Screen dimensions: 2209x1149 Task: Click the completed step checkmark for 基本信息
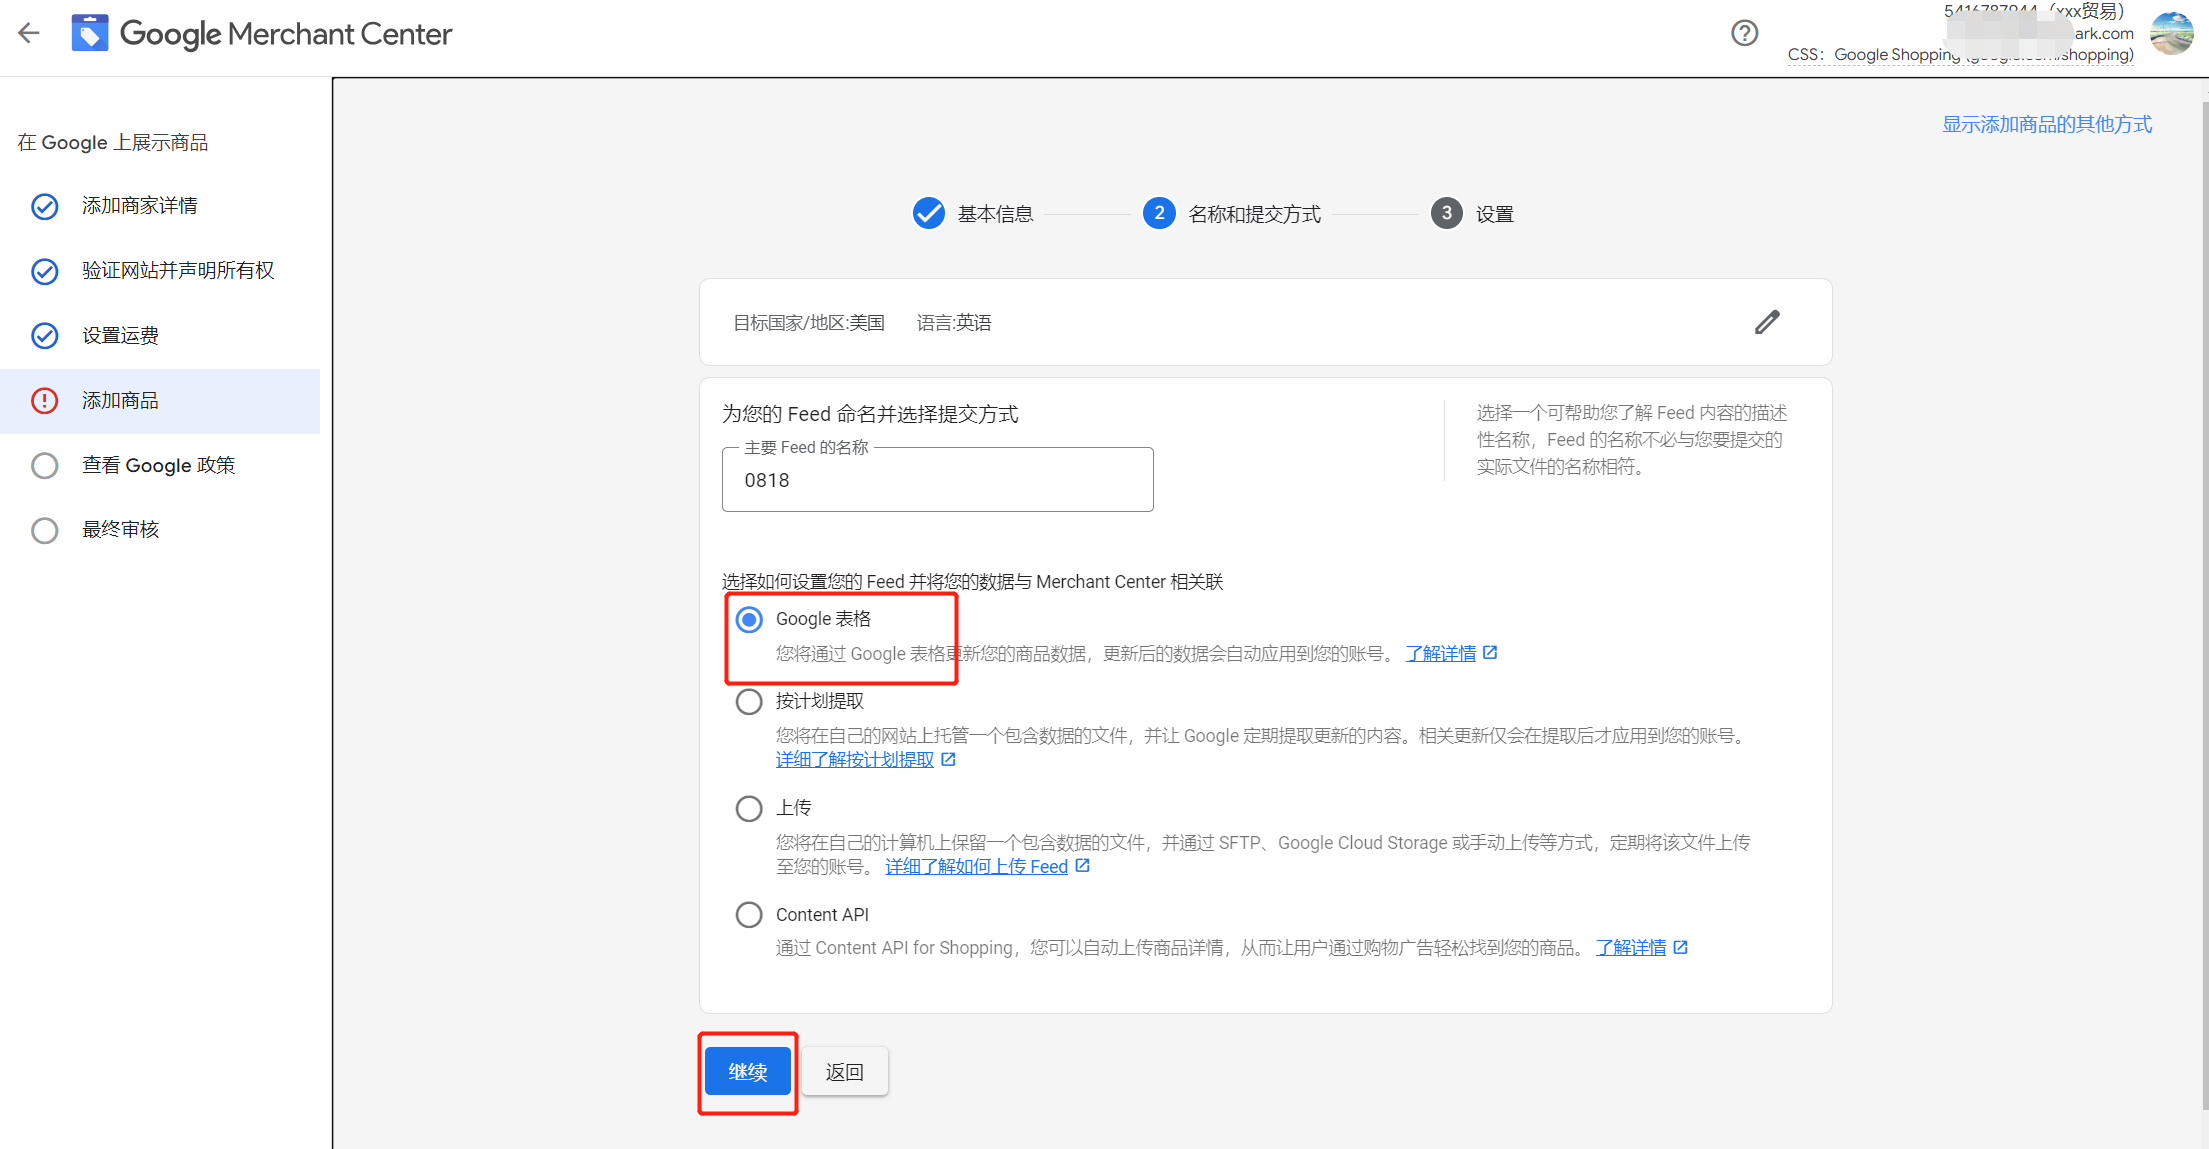929,213
